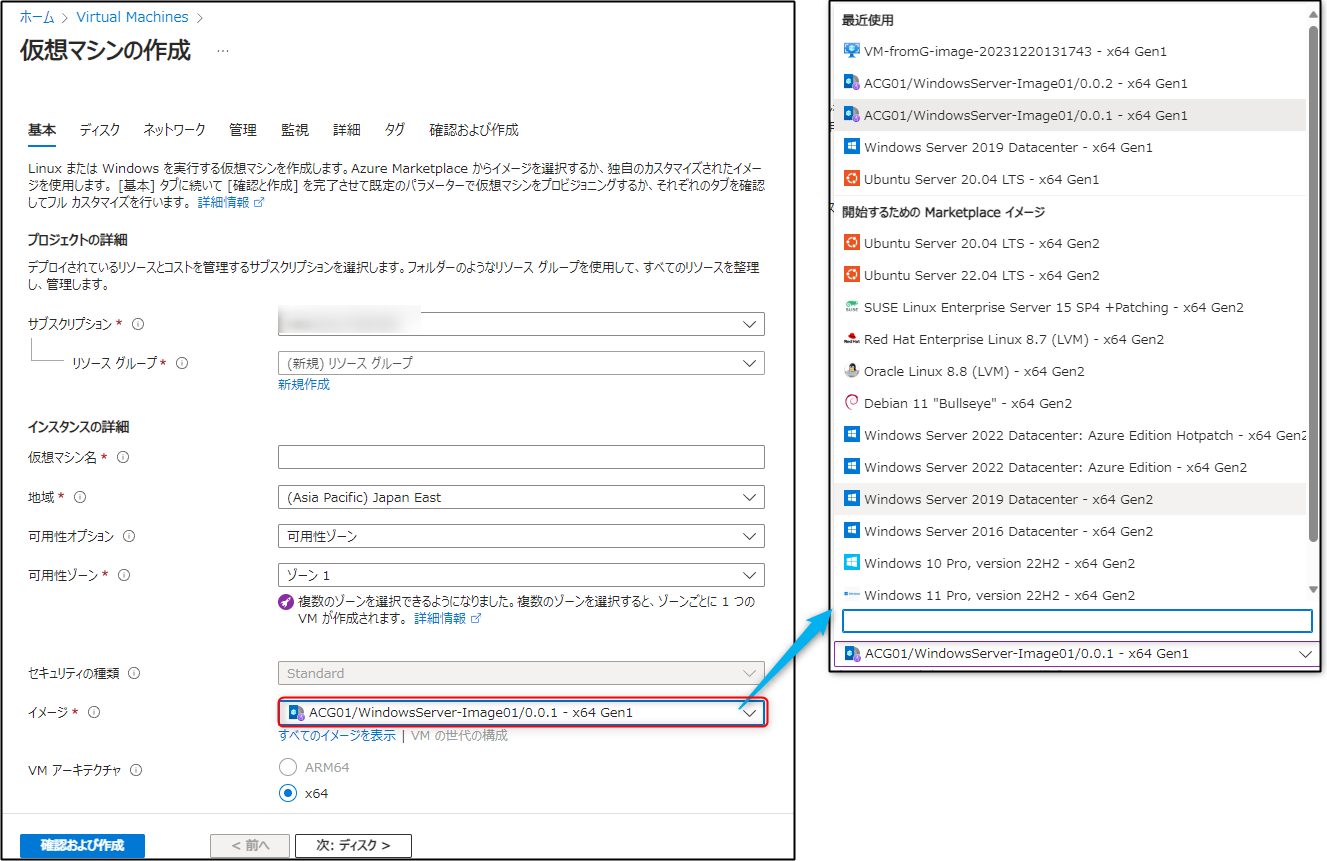Open the リソース グループ dropdown
Image resolution: width=1327 pixels, height=861 pixels.
coord(521,363)
